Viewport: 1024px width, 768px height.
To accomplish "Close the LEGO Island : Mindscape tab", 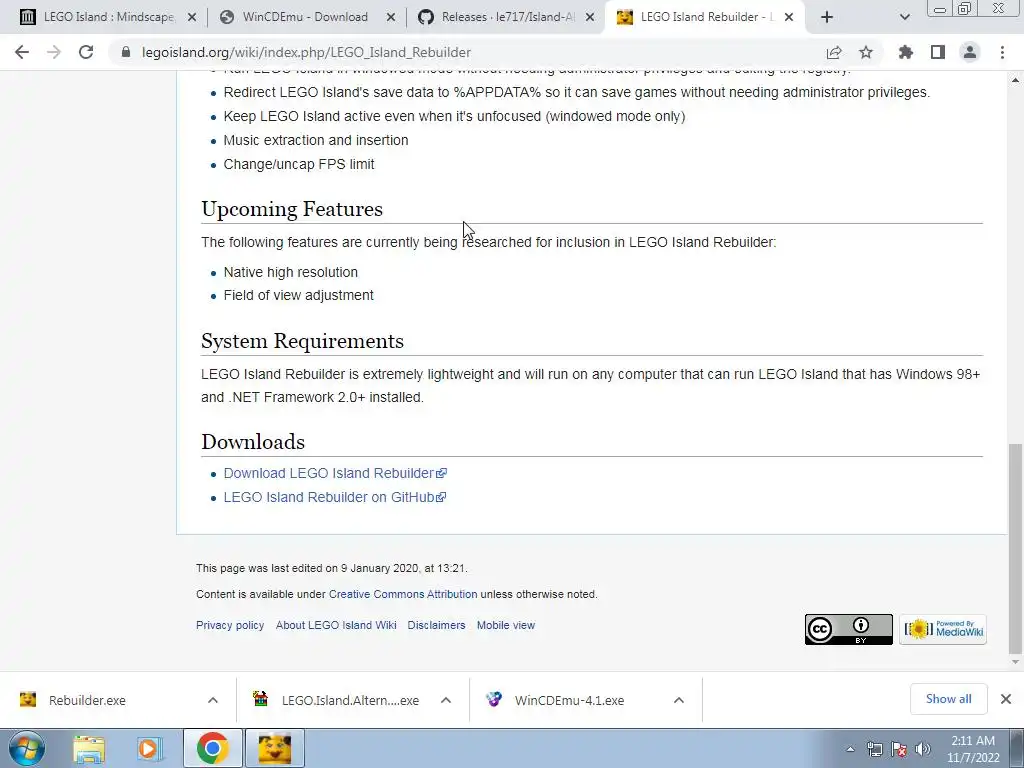I will [192, 17].
